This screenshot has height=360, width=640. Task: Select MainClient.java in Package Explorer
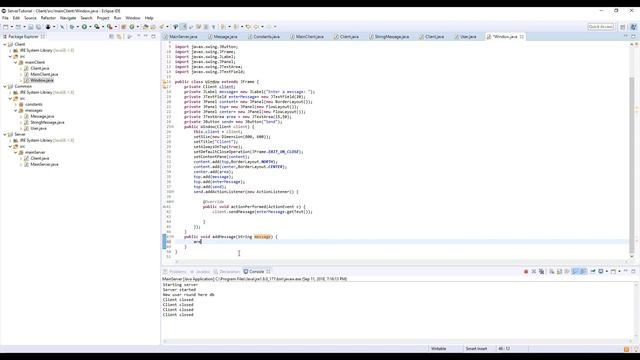pos(44,74)
